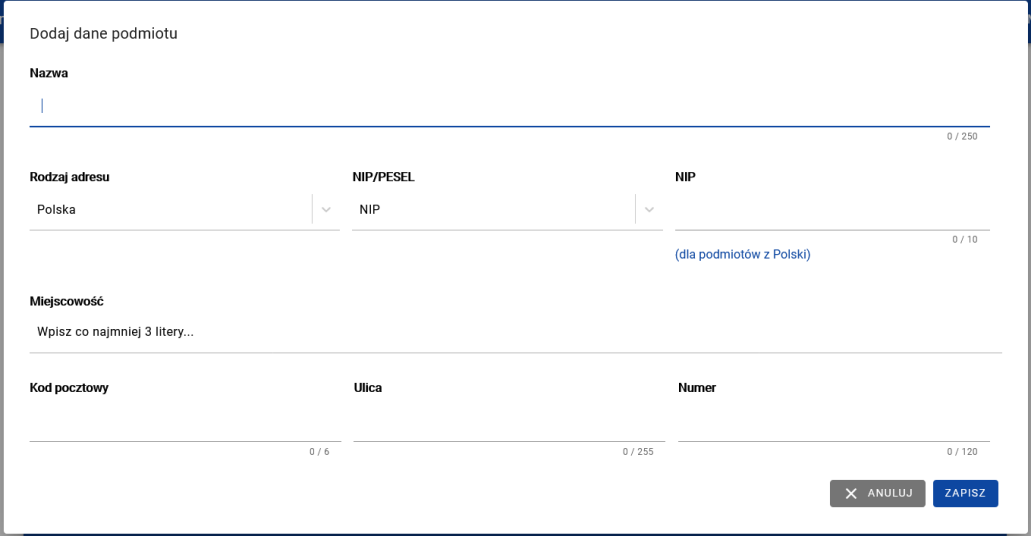Open the NIP/PESEL chevron arrow

coord(649,210)
